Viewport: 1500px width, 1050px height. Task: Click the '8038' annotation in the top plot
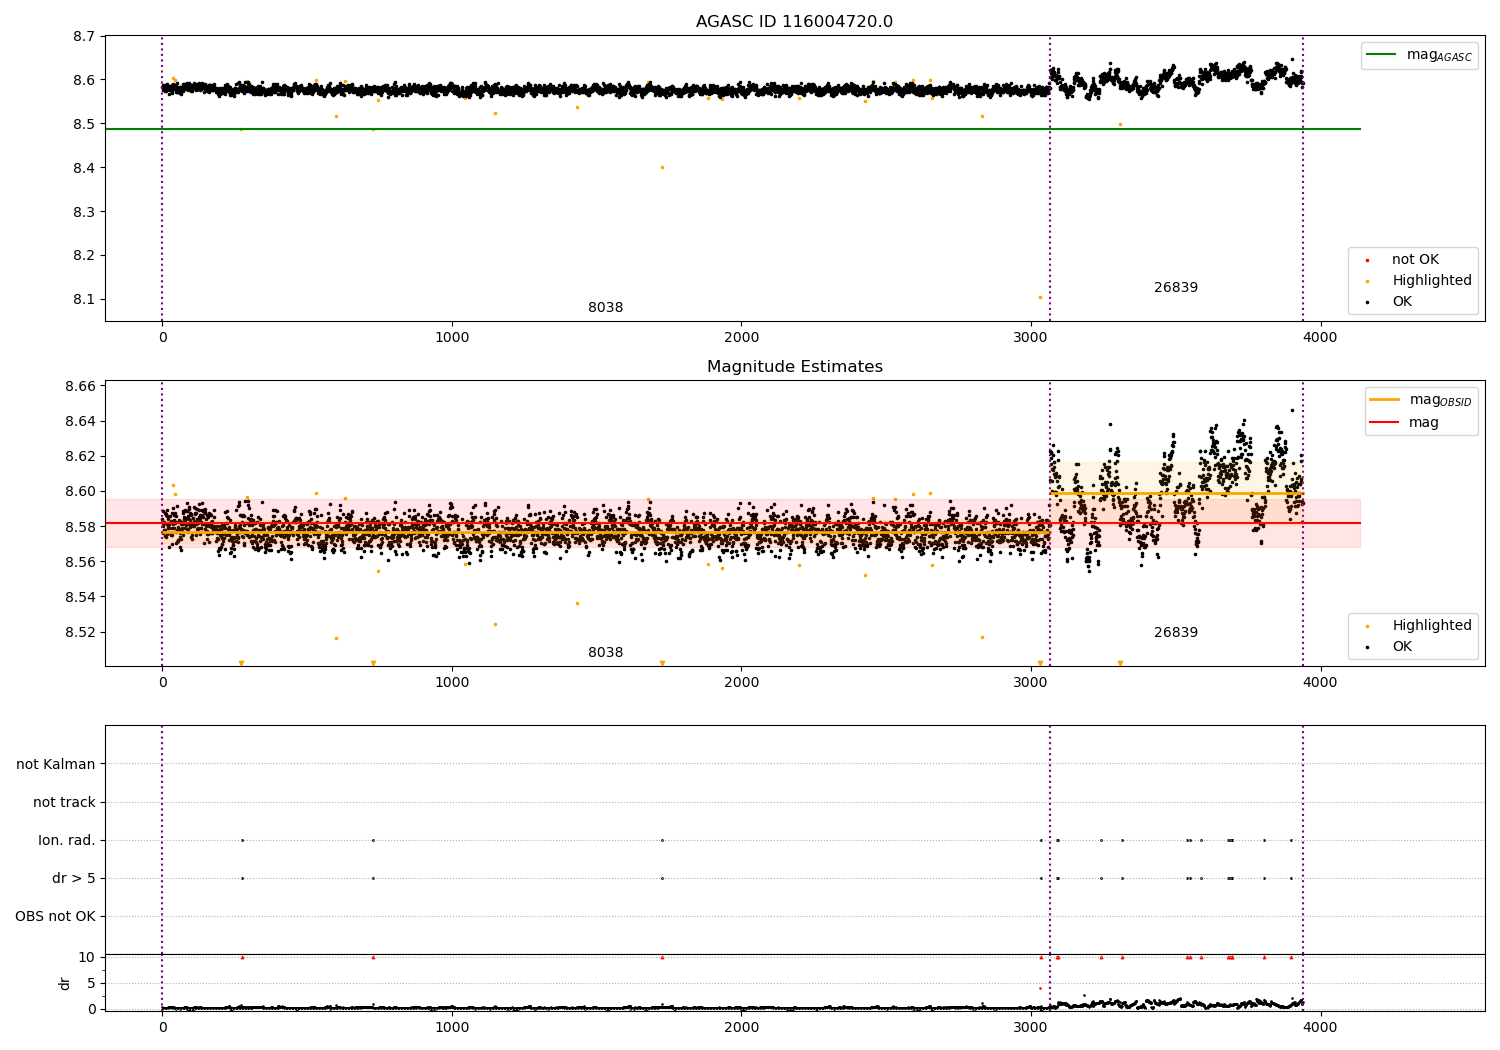click(605, 308)
